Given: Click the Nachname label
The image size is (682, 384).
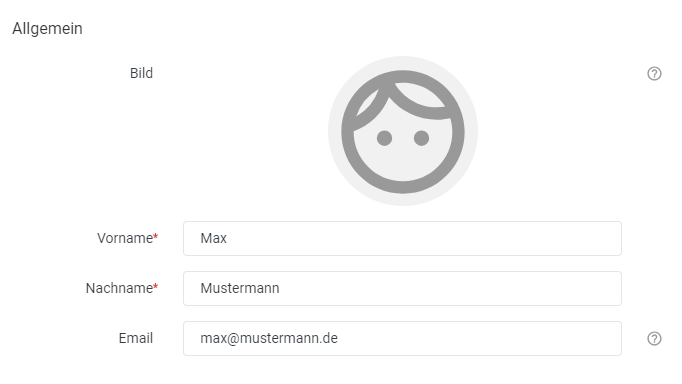Looking at the screenshot, I should click(119, 288).
